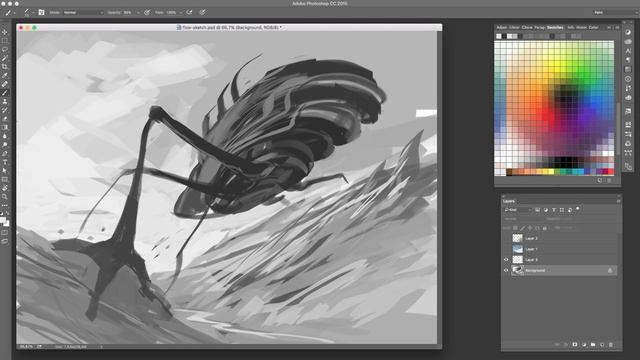This screenshot has height=360, width=640.
Task: Add a layer mask in Layers panel
Action: (x=575, y=344)
